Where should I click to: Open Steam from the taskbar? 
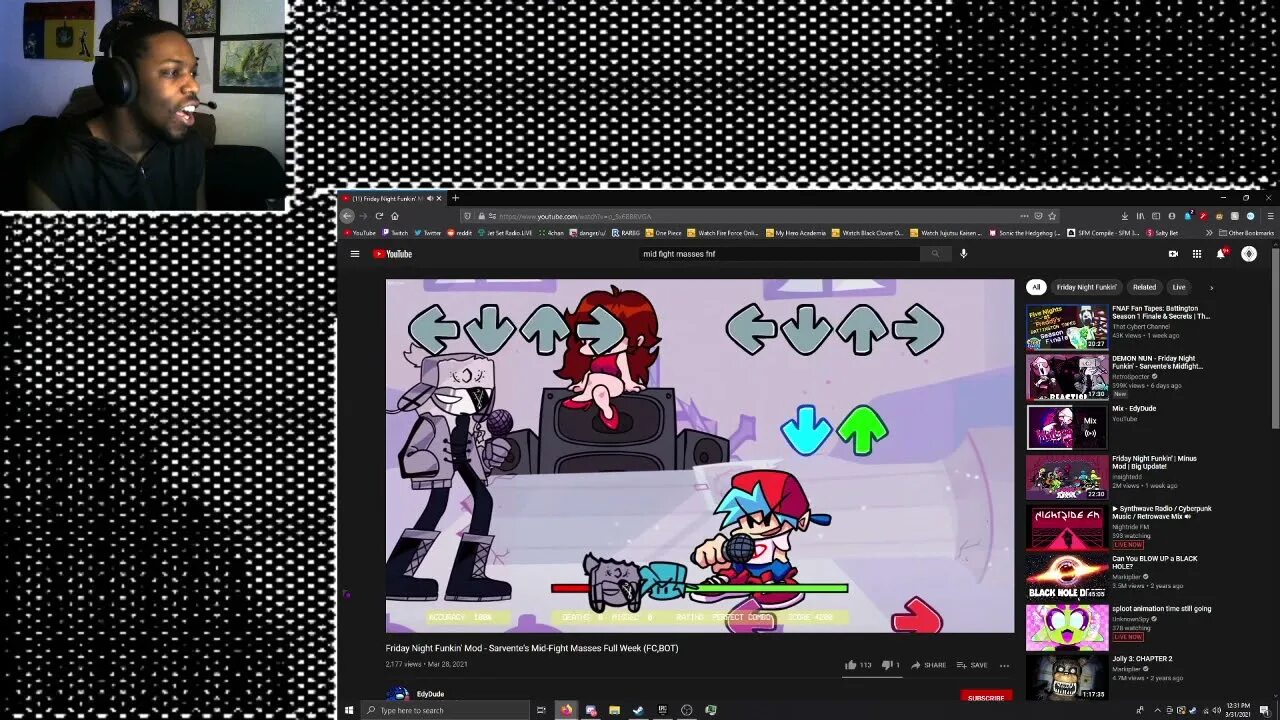638,710
